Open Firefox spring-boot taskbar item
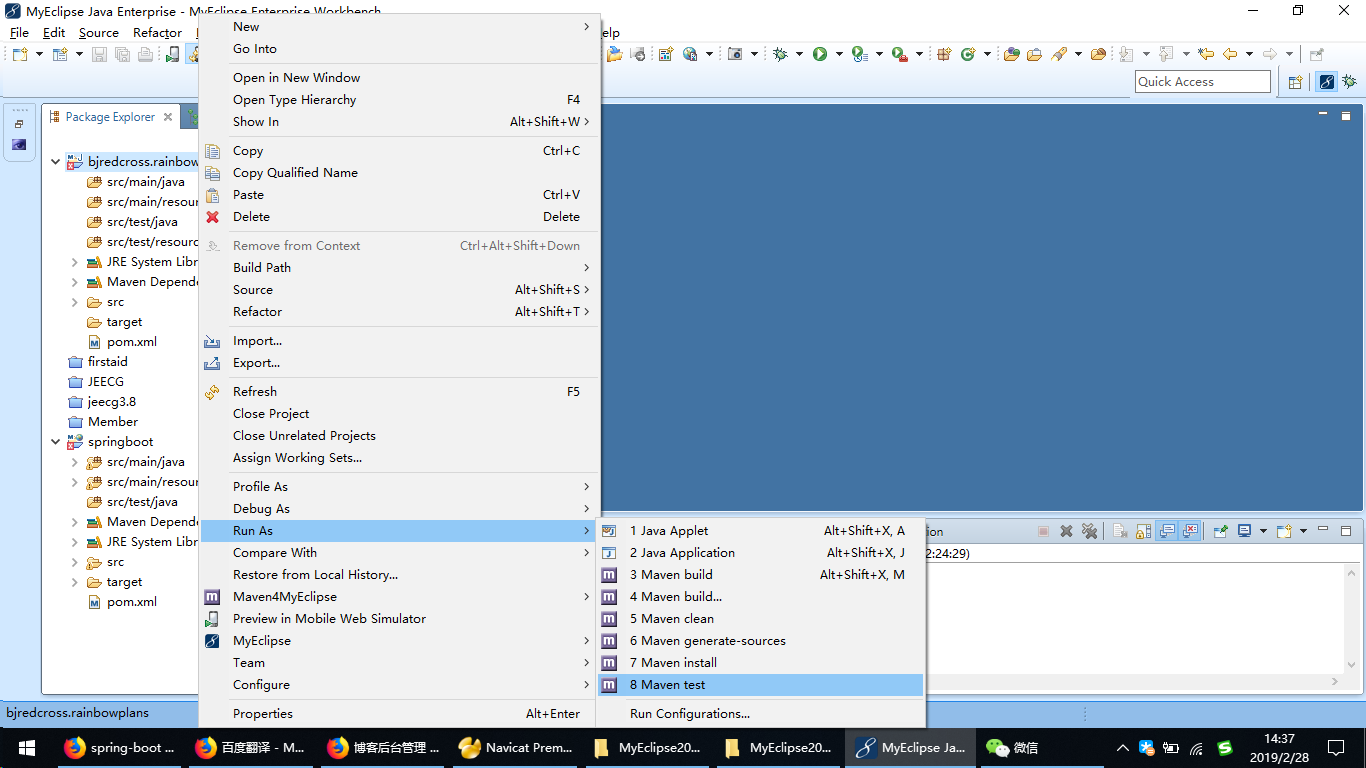Image resolution: width=1366 pixels, height=768 pixels. click(120, 748)
